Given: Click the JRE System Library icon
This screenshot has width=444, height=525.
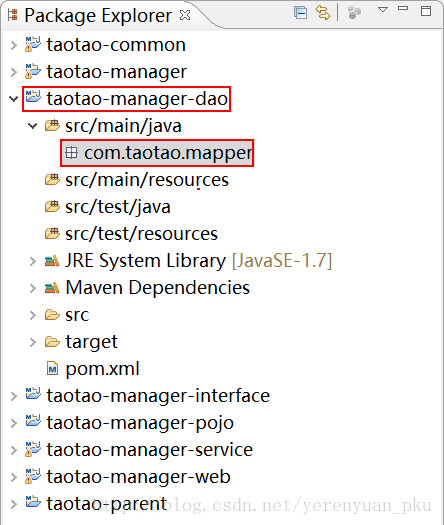Looking at the screenshot, I should click(52, 260).
